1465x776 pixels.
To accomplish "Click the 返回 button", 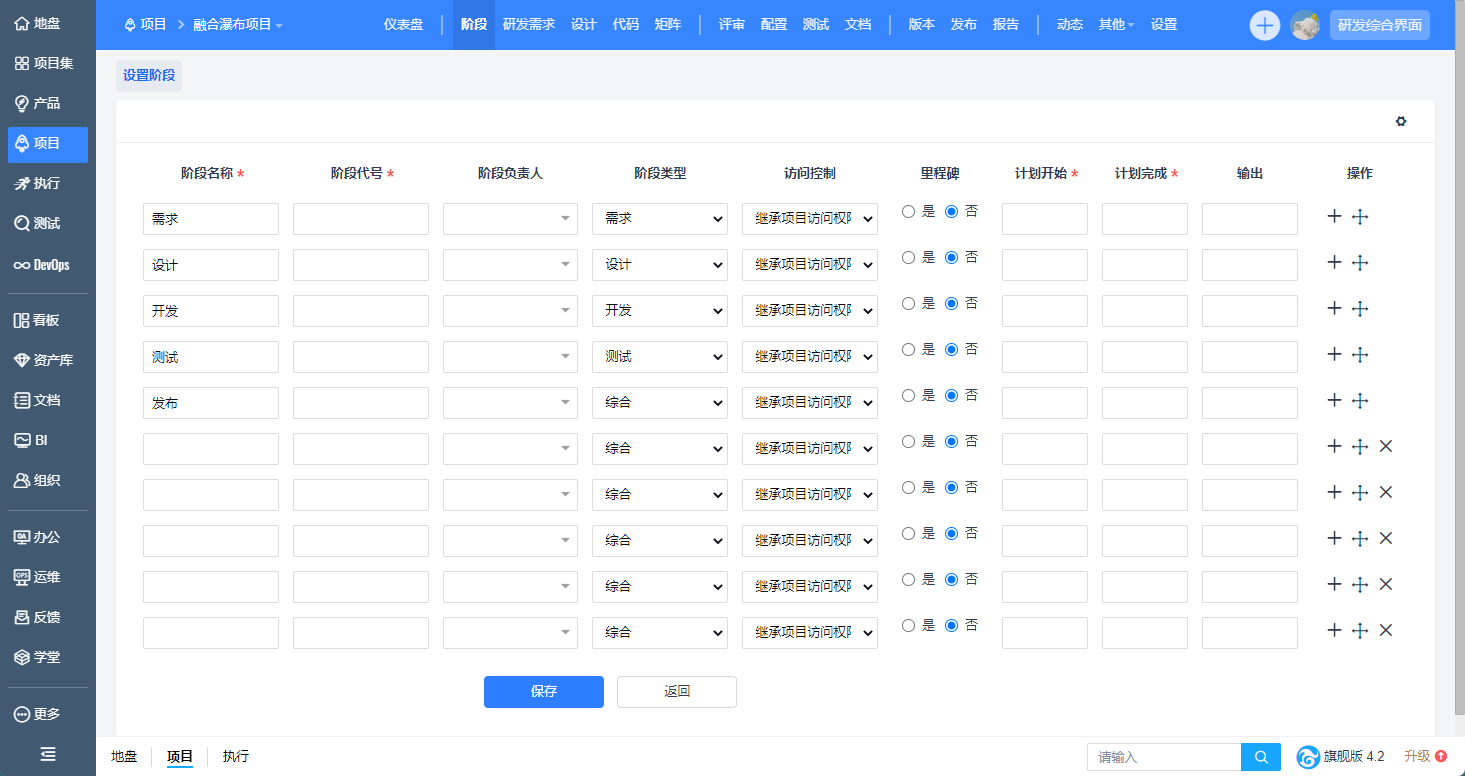I will 676,692.
